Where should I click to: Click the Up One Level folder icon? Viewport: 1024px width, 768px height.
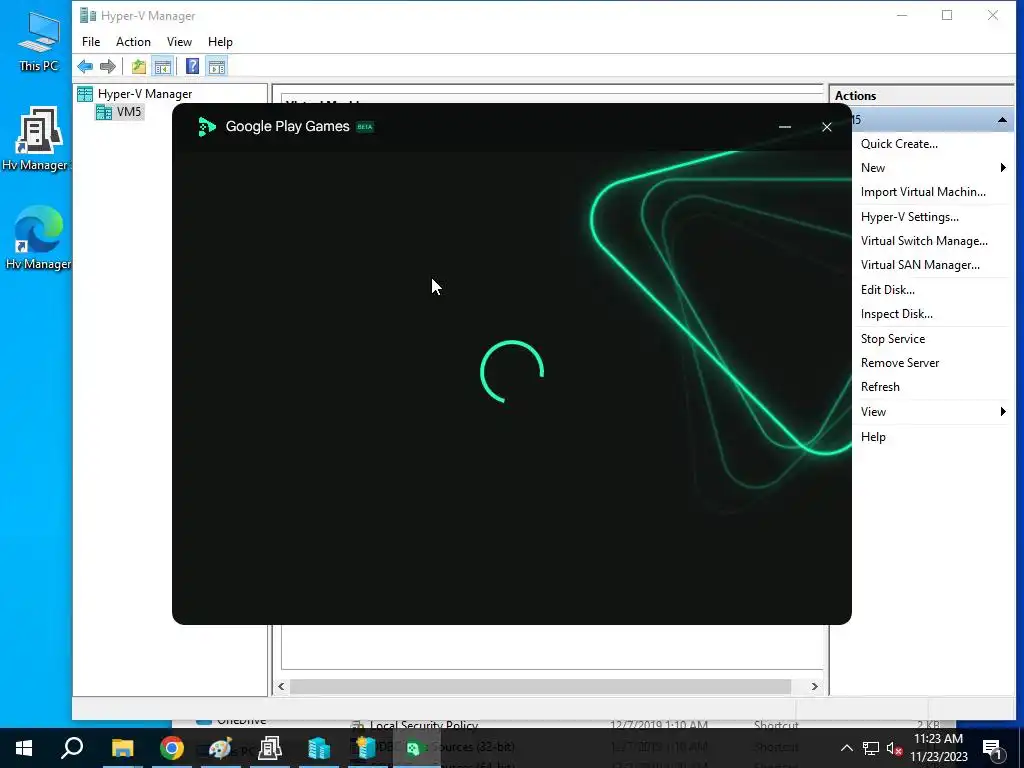click(x=138, y=66)
